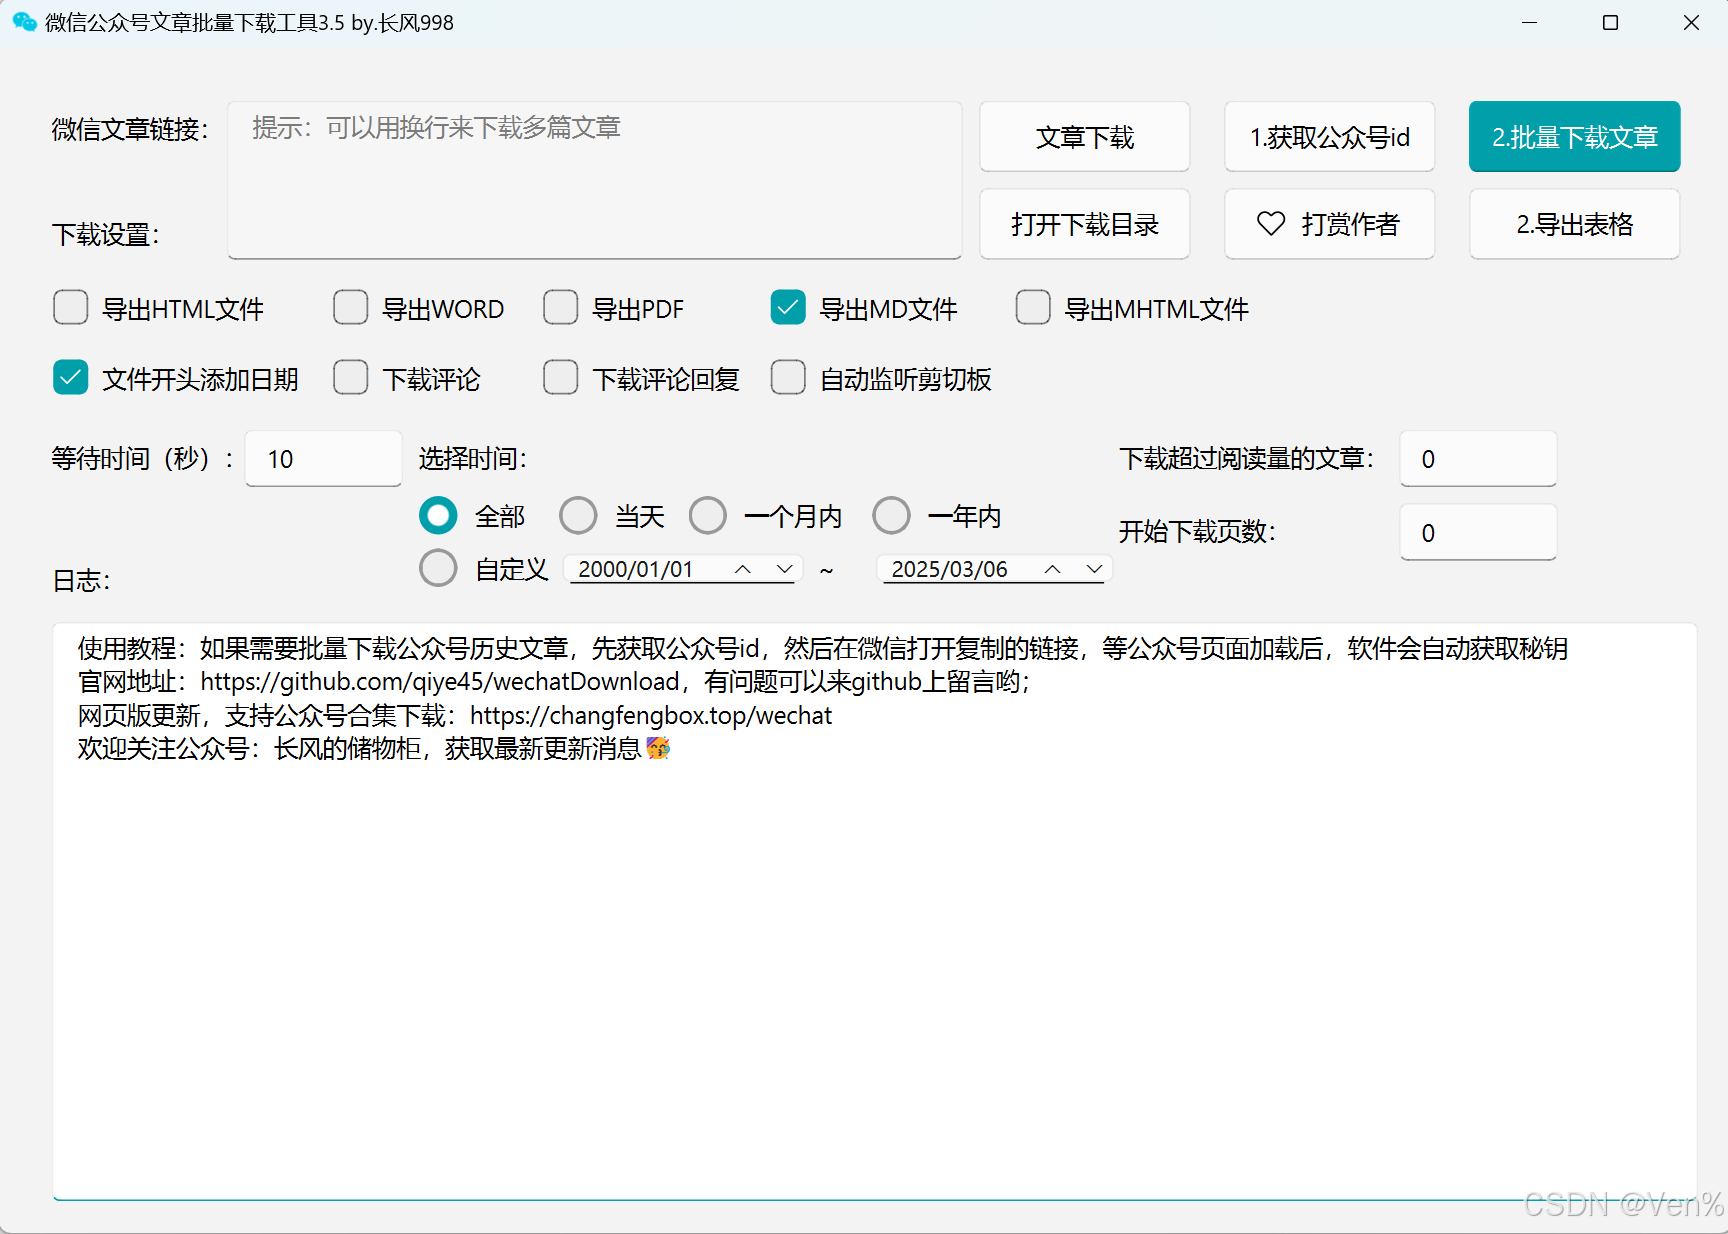Image resolution: width=1728 pixels, height=1234 pixels.
Task: Increase end date with up arrow
Action: click(1053, 569)
